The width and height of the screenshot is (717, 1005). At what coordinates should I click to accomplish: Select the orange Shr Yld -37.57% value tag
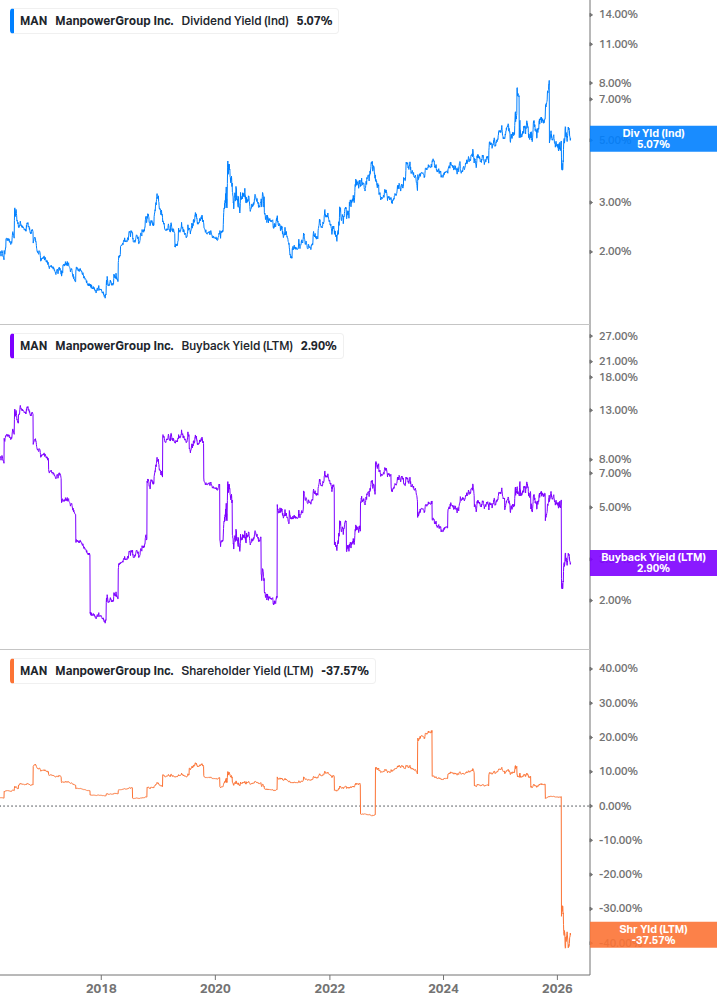pyautogui.click(x=653, y=935)
